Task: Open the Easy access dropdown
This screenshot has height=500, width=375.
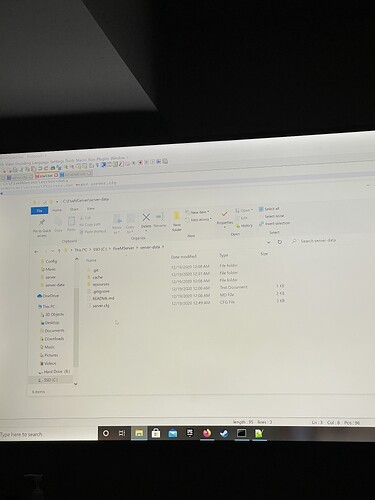Action: tap(198, 220)
